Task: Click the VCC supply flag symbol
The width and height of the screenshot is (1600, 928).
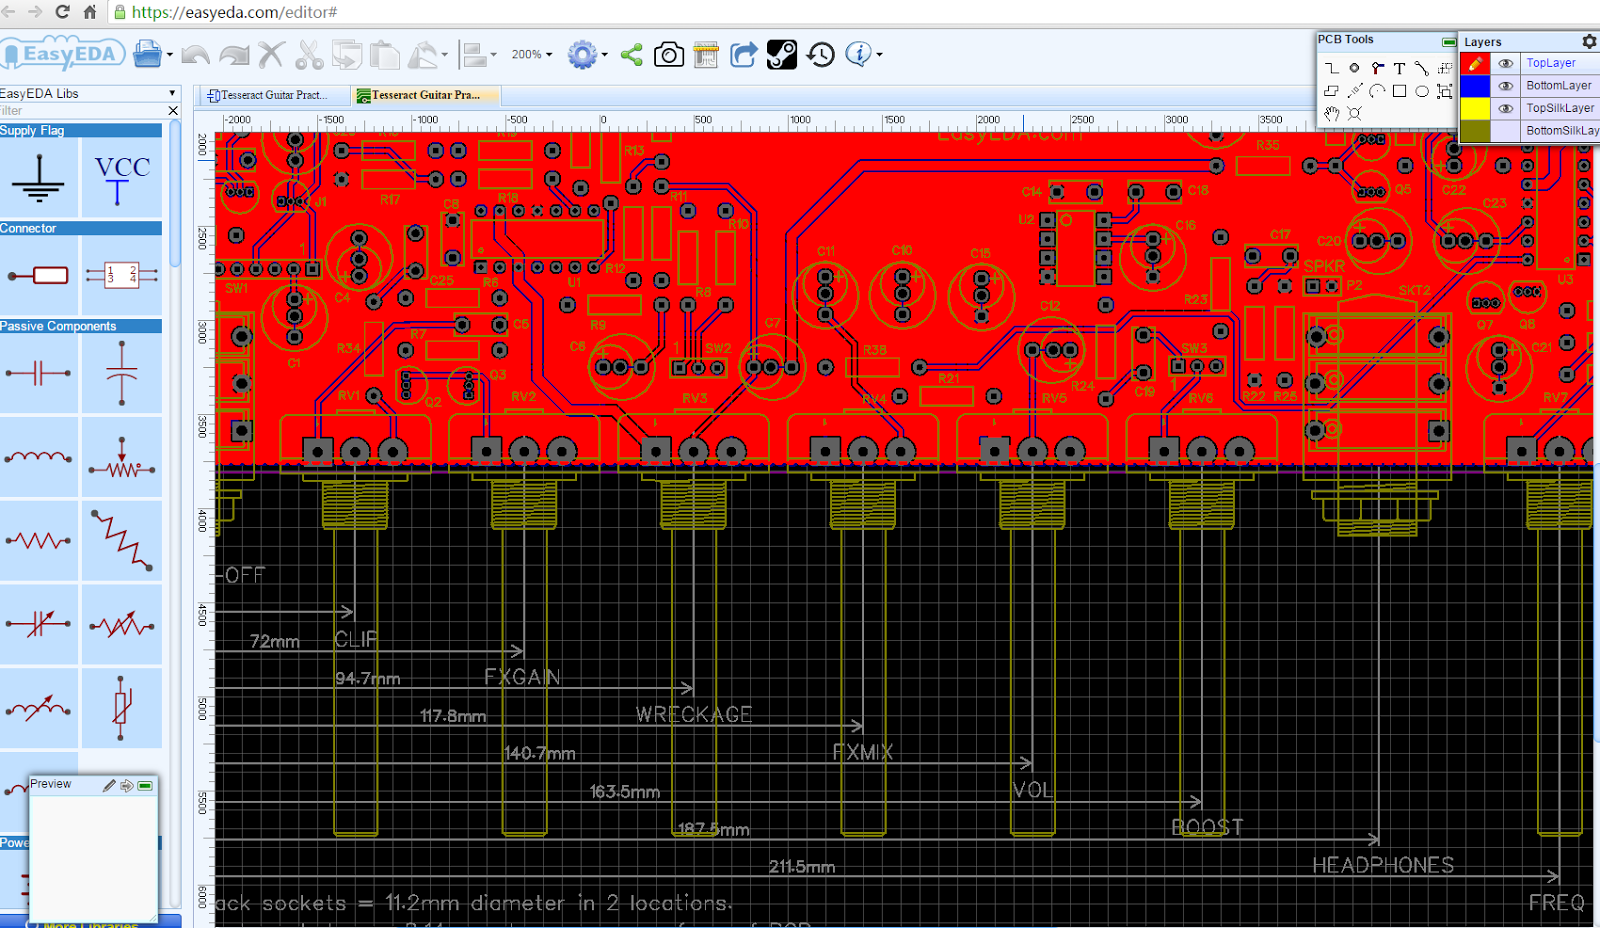Action: point(120,178)
